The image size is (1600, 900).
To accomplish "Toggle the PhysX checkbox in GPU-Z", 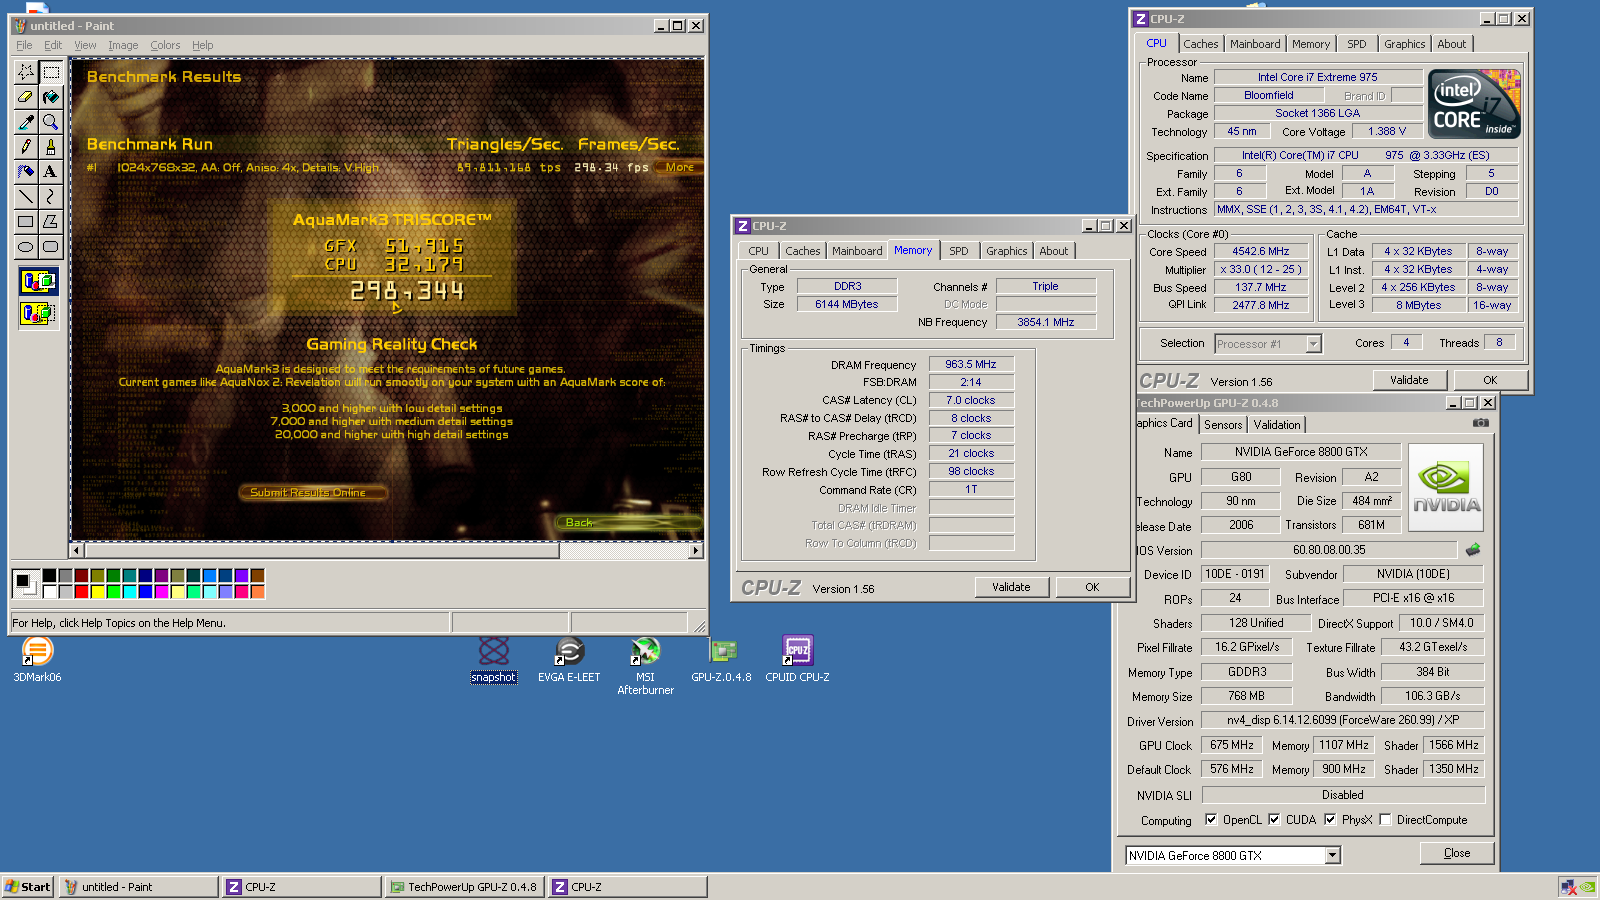I will tap(1330, 819).
